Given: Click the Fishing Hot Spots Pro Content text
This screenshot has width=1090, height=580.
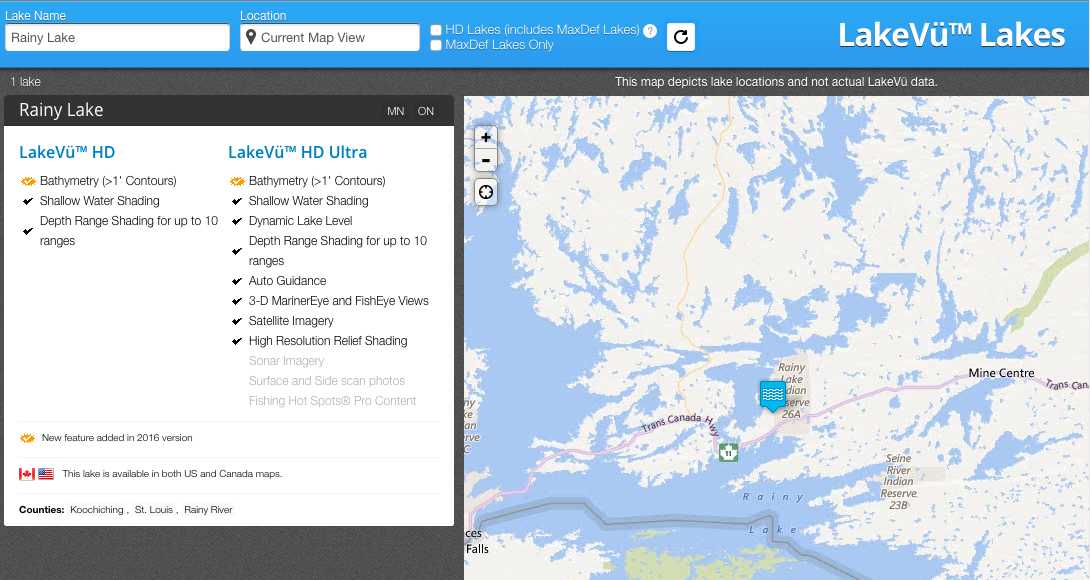Looking at the screenshot, I should coord(332,401).
